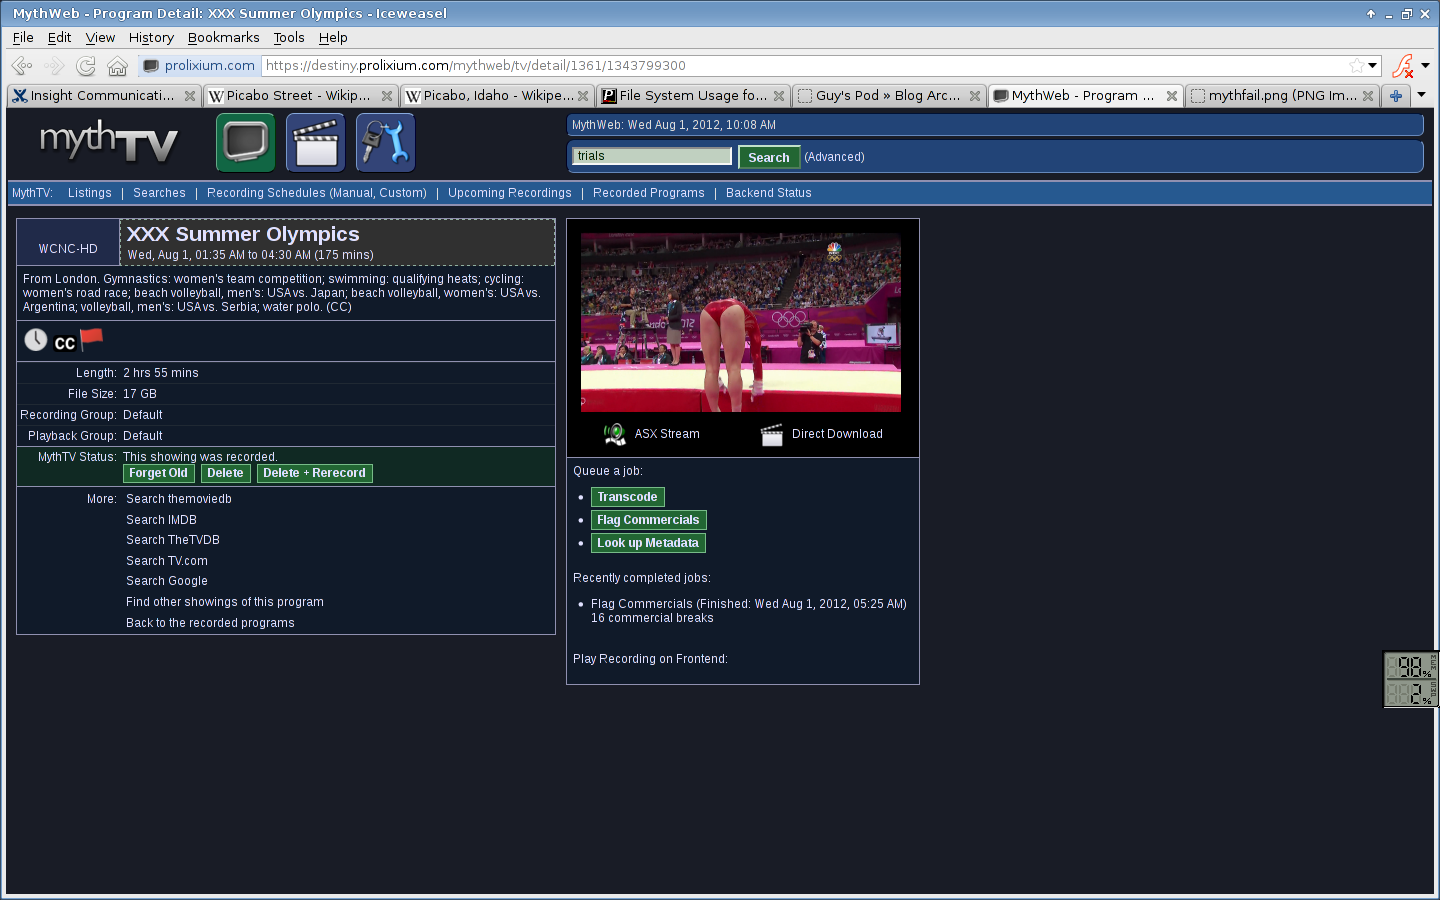Close the Insight Communications tab
Viewport: 1440px width, 900px height.
coord(190,96)
